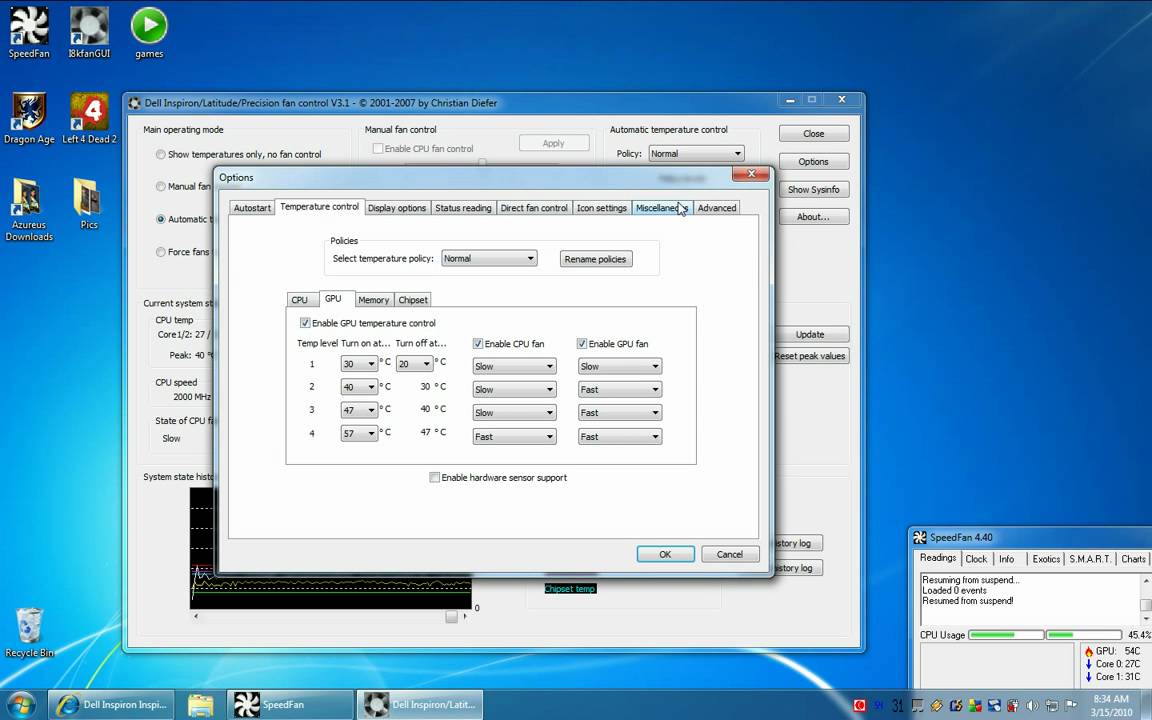Open level 1 Turn on temperature dropdown
This screenshot has height=720, width=1152.
[359, 364]
